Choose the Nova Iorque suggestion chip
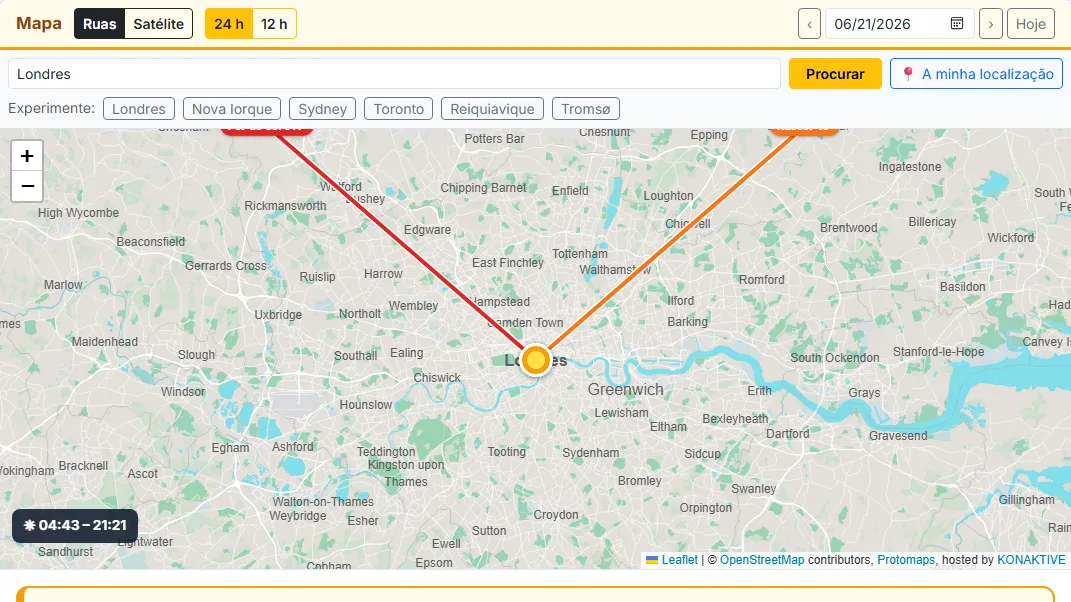 (x=232, y=109)
